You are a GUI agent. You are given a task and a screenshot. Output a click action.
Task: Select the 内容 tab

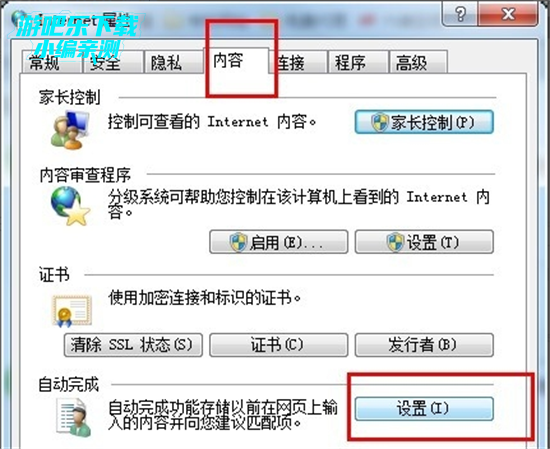[236, 60]
